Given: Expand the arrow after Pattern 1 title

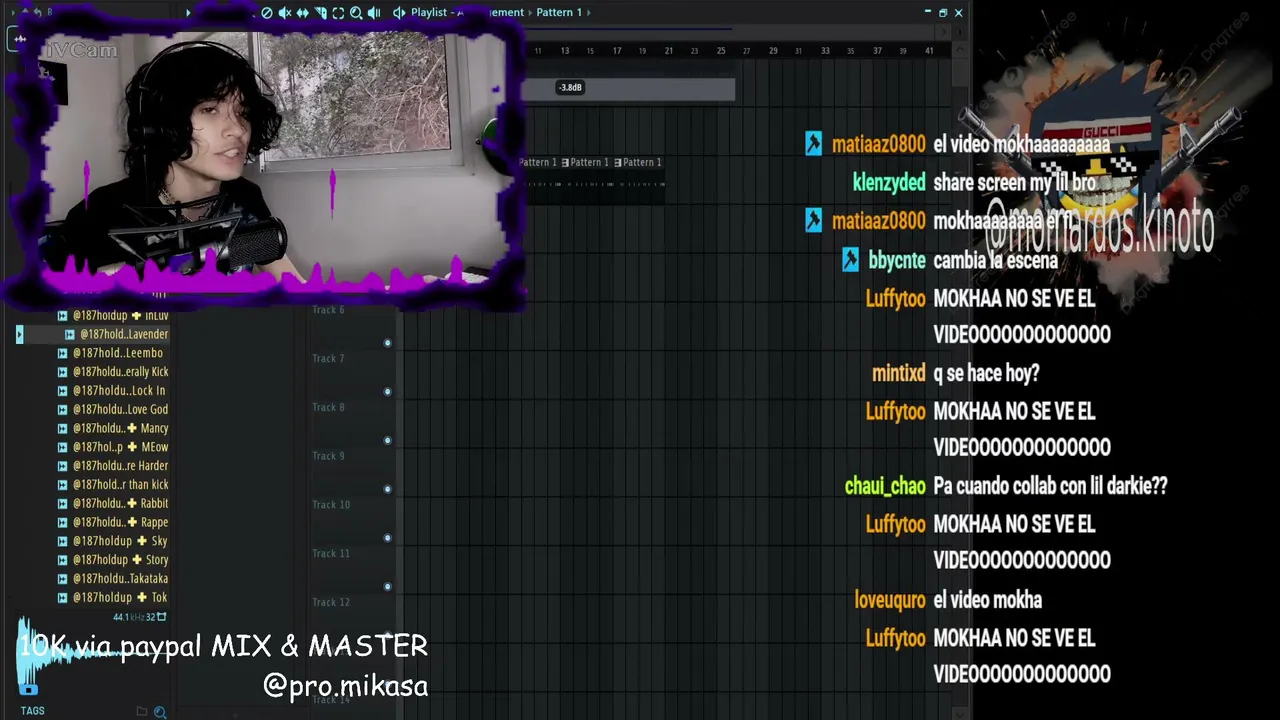Looking at the screenshot, I should 589,12.
